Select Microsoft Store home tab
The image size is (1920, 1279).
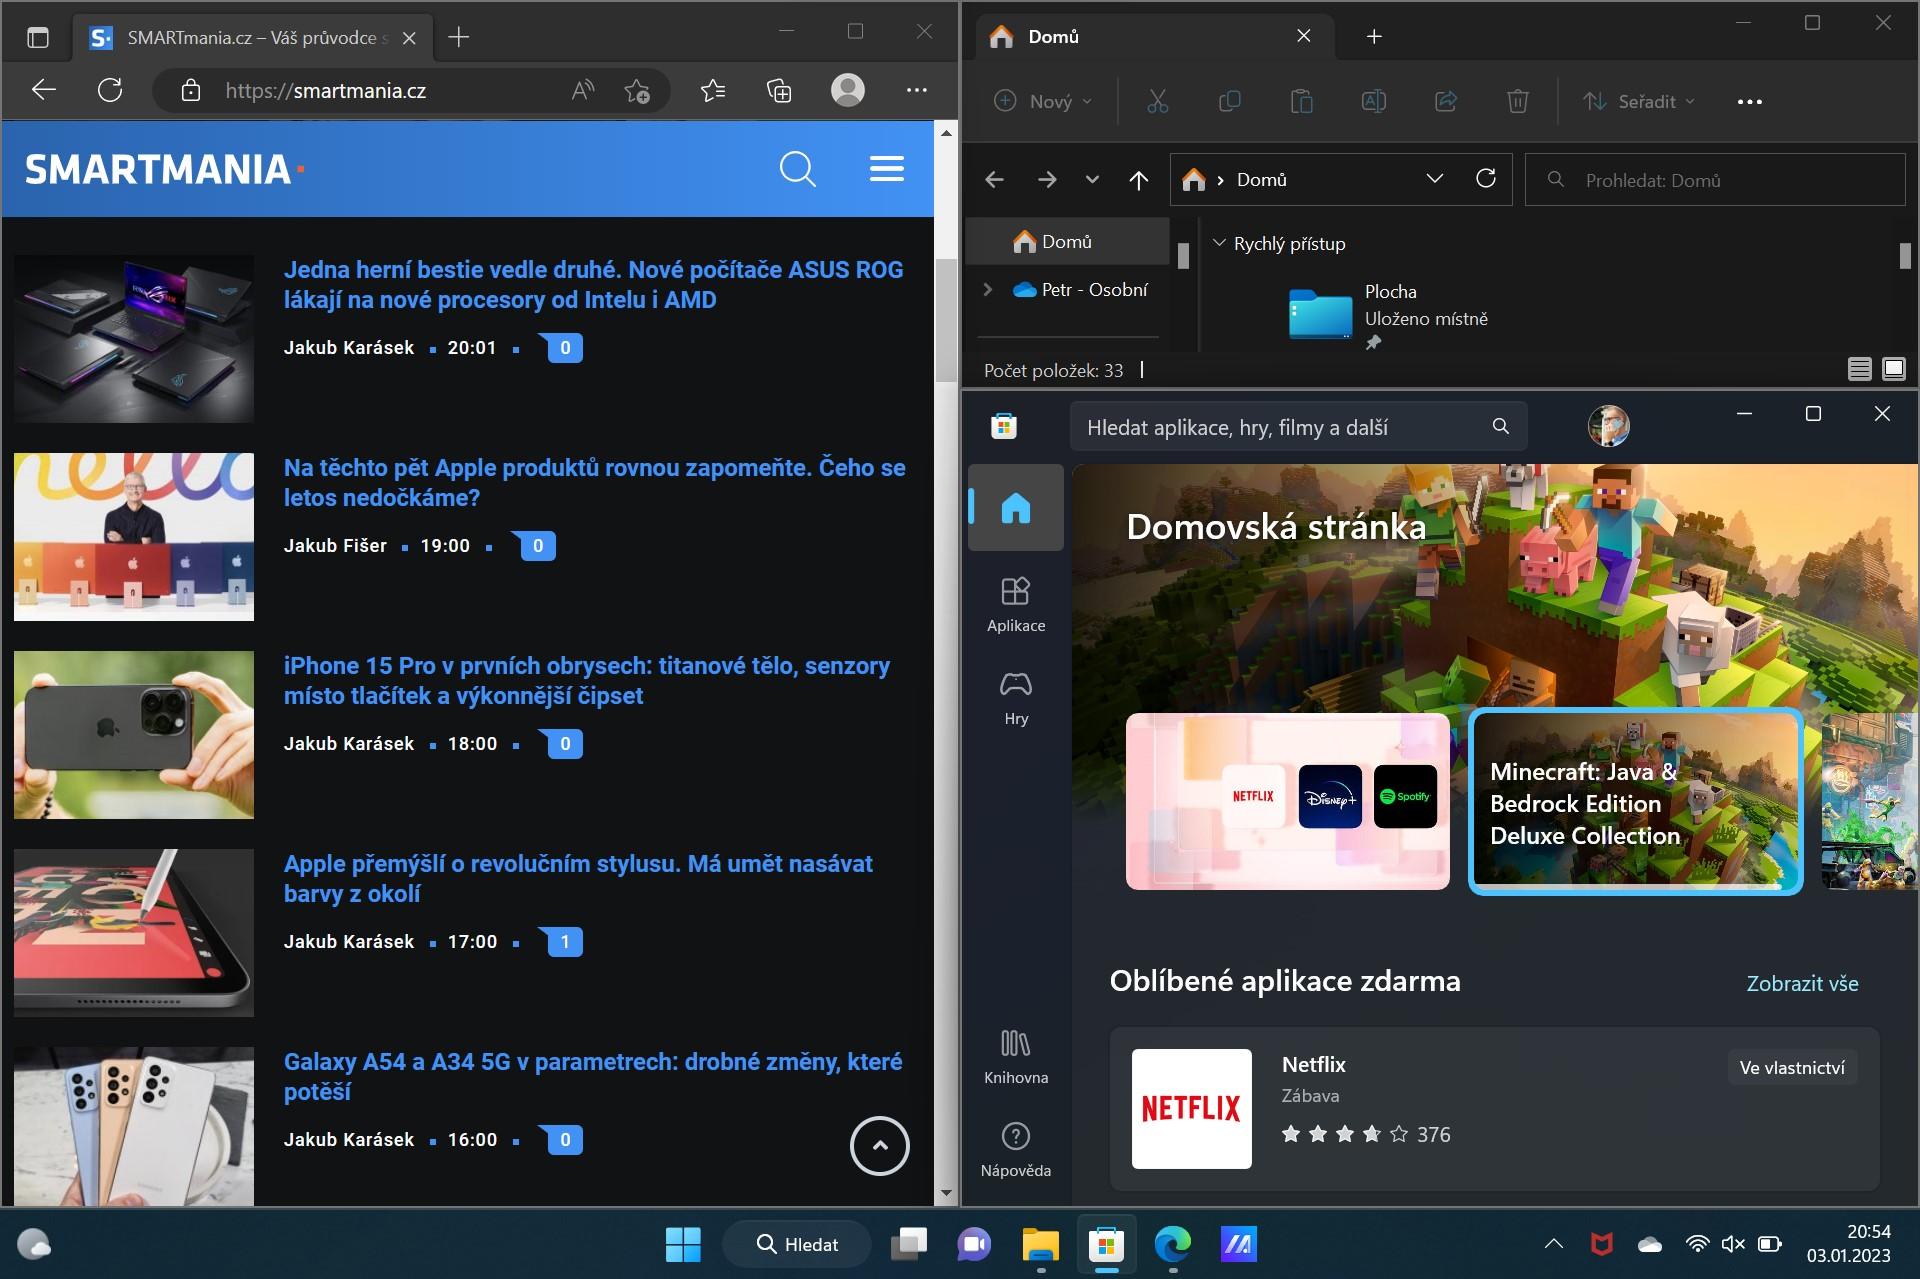(1016, 508)
